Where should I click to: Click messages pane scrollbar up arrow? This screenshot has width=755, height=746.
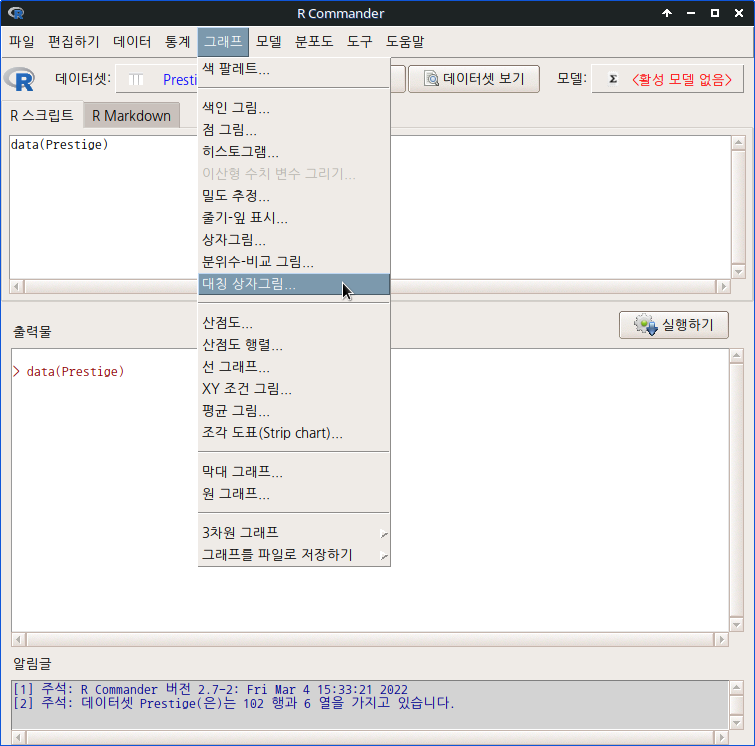click(x=736, y=688)
